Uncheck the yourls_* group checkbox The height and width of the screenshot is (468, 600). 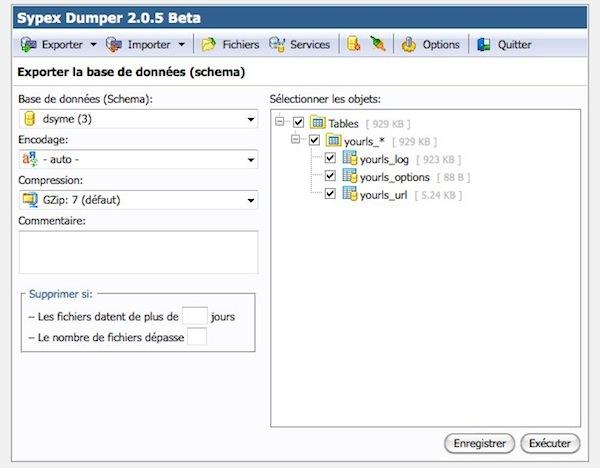pos(314,140)
